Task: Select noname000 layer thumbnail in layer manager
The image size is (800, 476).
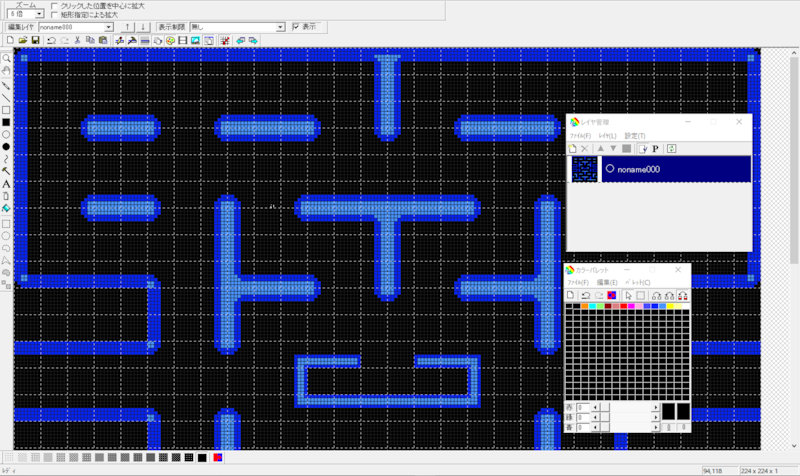Action: (x=585, y=169)
